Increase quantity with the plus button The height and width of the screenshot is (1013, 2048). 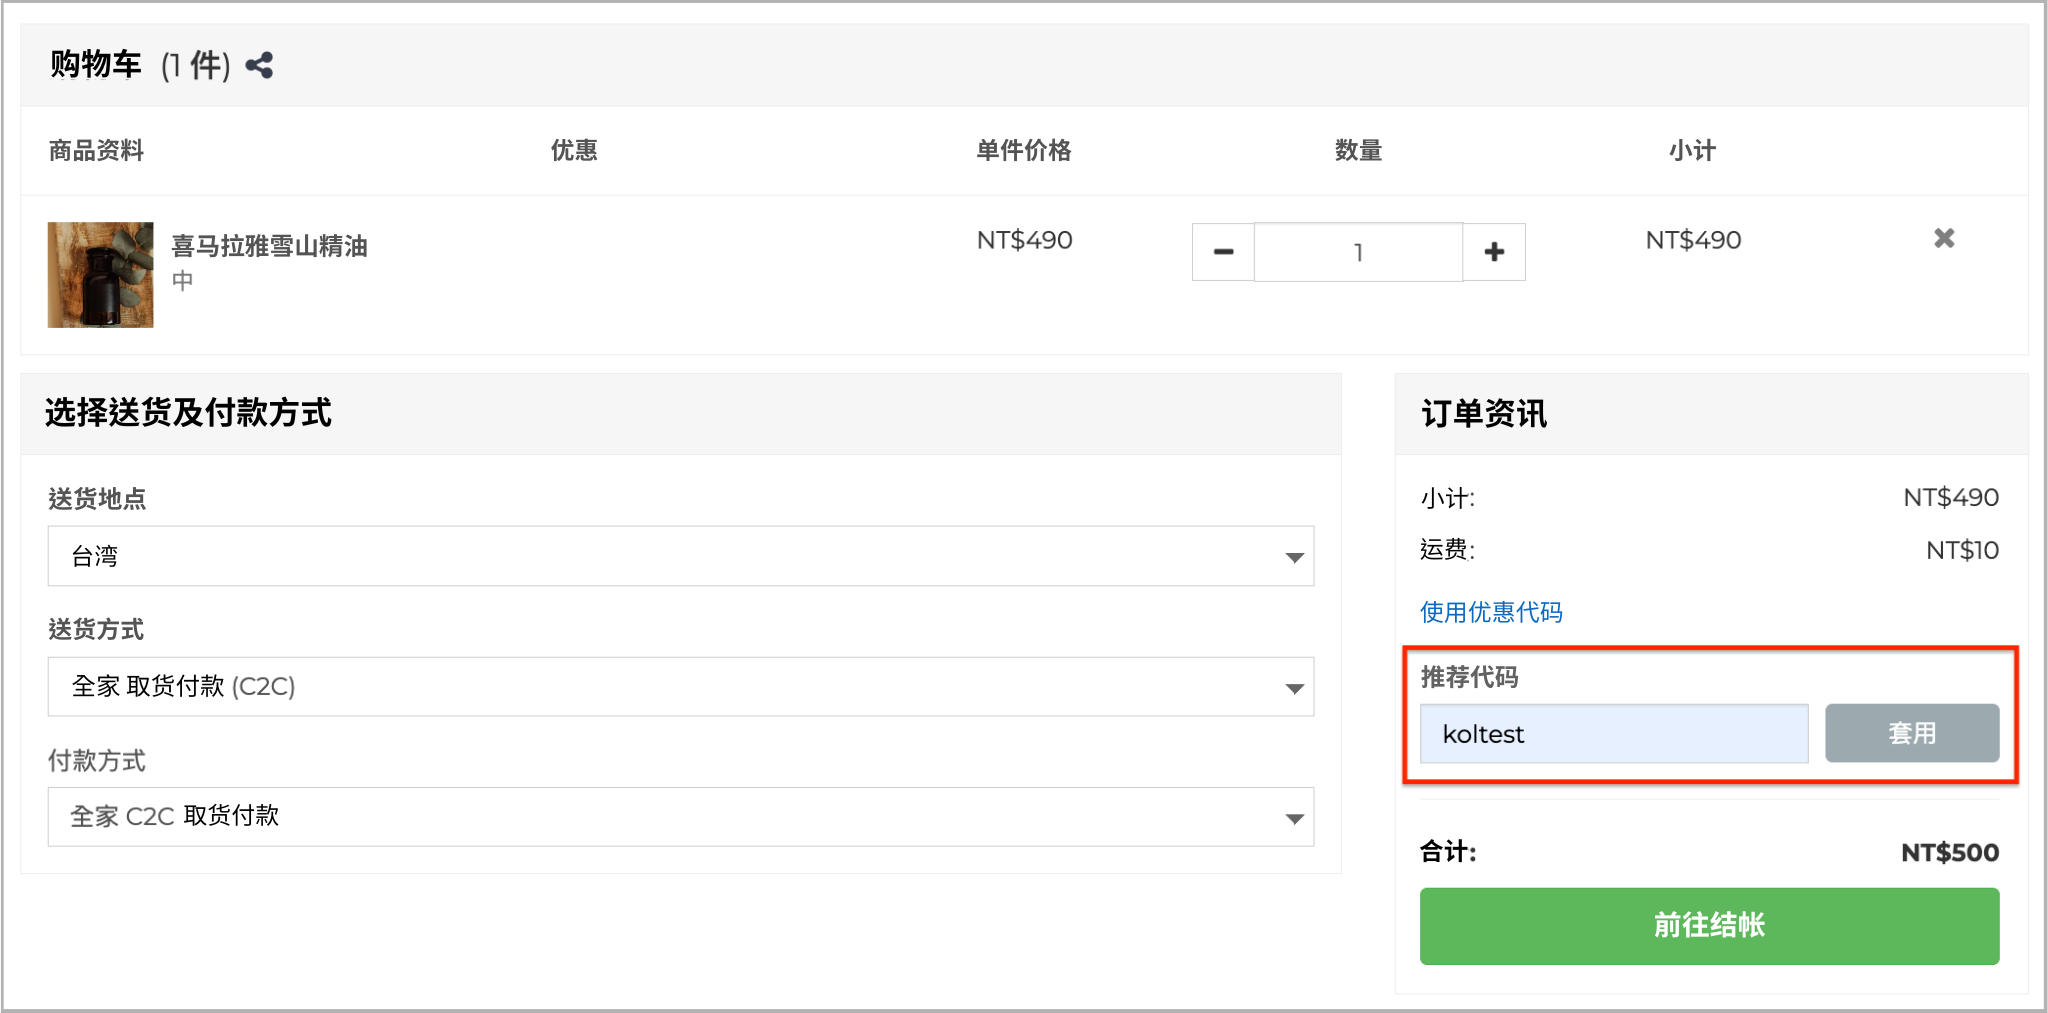click(x=1494, y=252)
